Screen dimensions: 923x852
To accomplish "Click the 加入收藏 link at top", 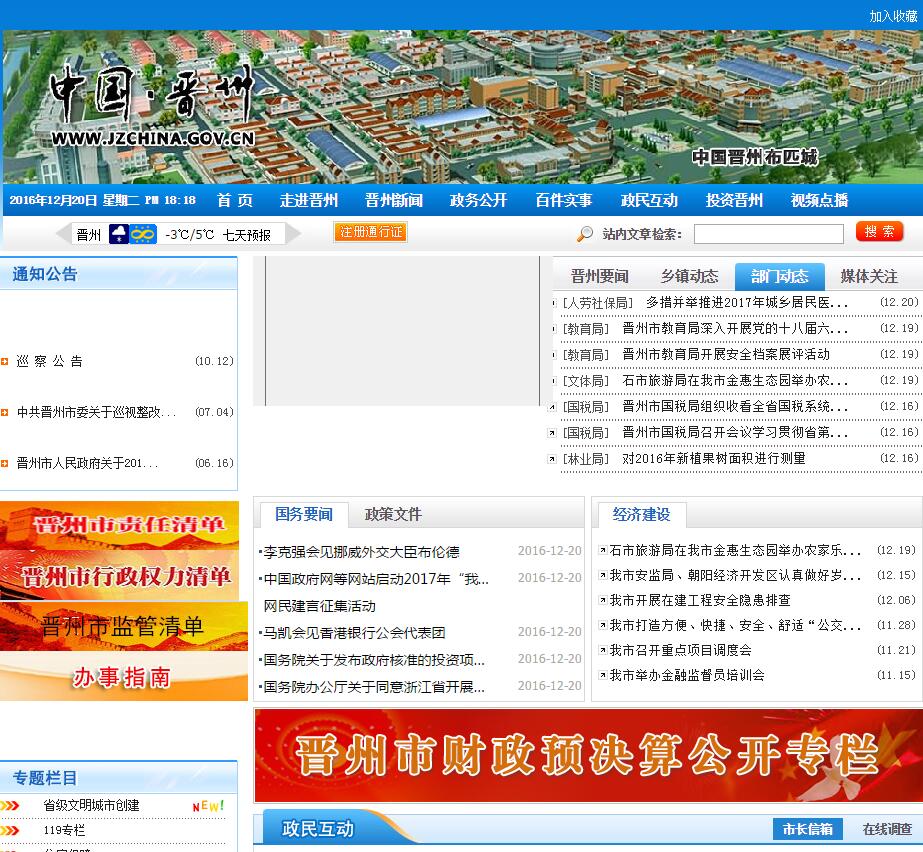I will pos(892,16).
